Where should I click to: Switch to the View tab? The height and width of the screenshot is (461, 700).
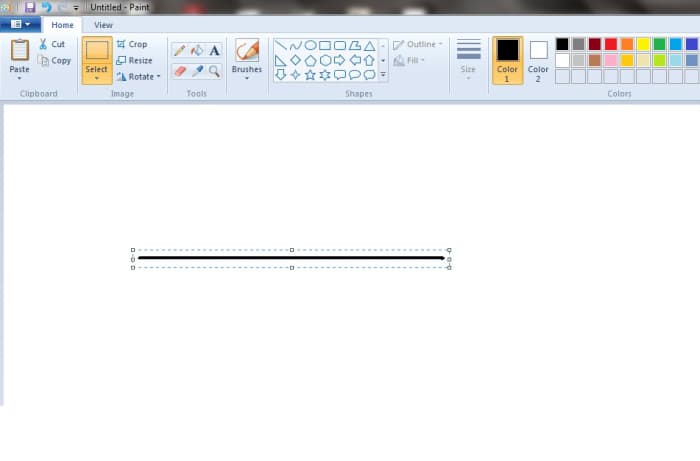103,25
